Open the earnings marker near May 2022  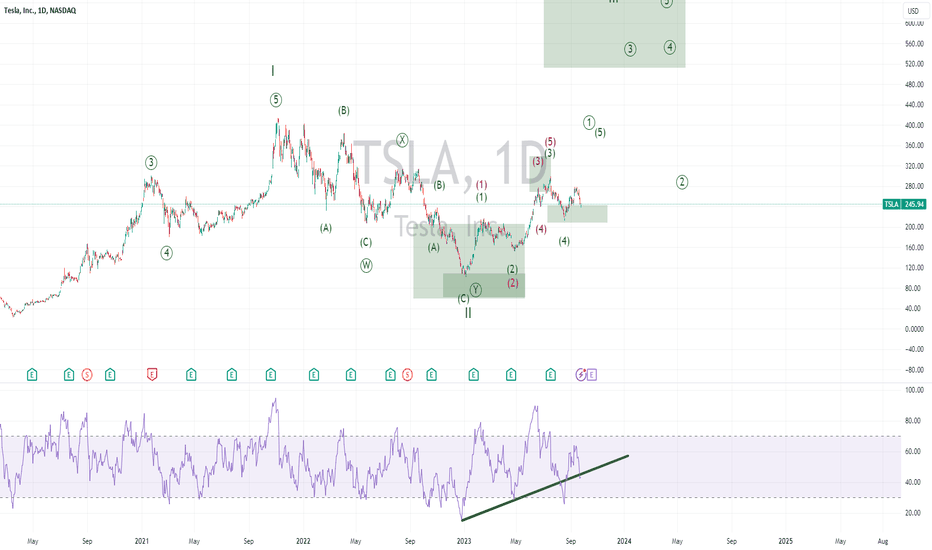[x=351, y=375]
